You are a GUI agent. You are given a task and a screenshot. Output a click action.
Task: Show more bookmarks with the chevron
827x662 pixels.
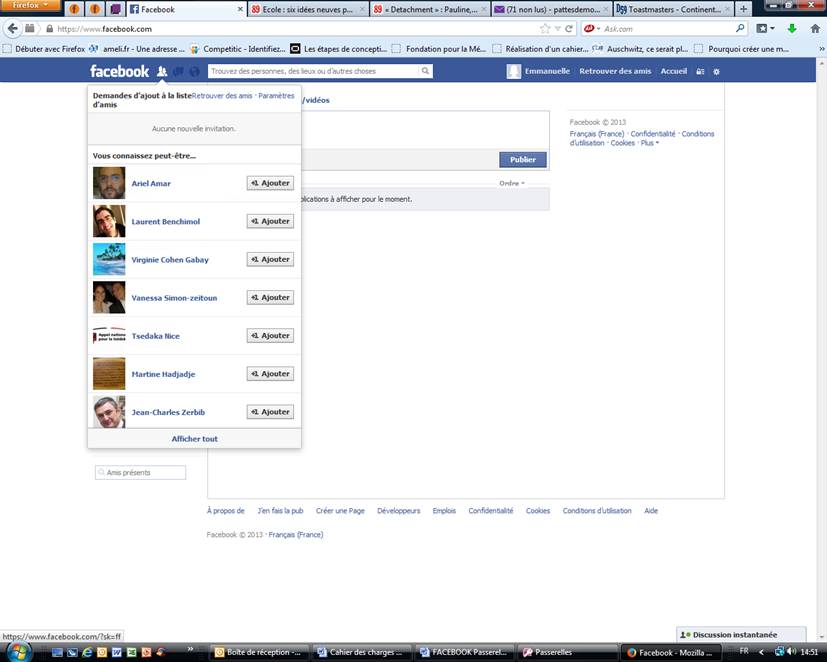click(x=821, y=49)
